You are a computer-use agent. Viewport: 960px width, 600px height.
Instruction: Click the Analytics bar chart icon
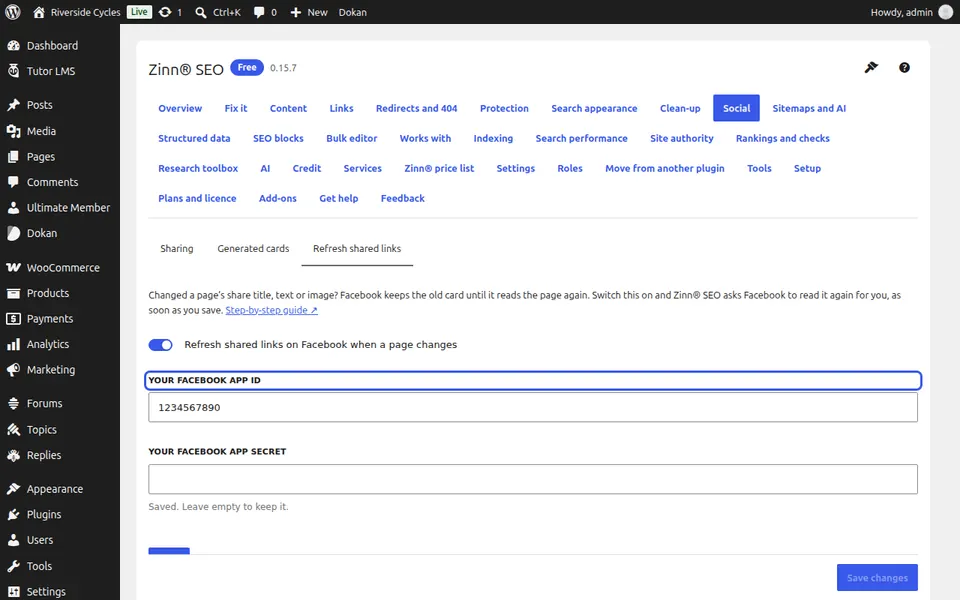coord(13,344)
